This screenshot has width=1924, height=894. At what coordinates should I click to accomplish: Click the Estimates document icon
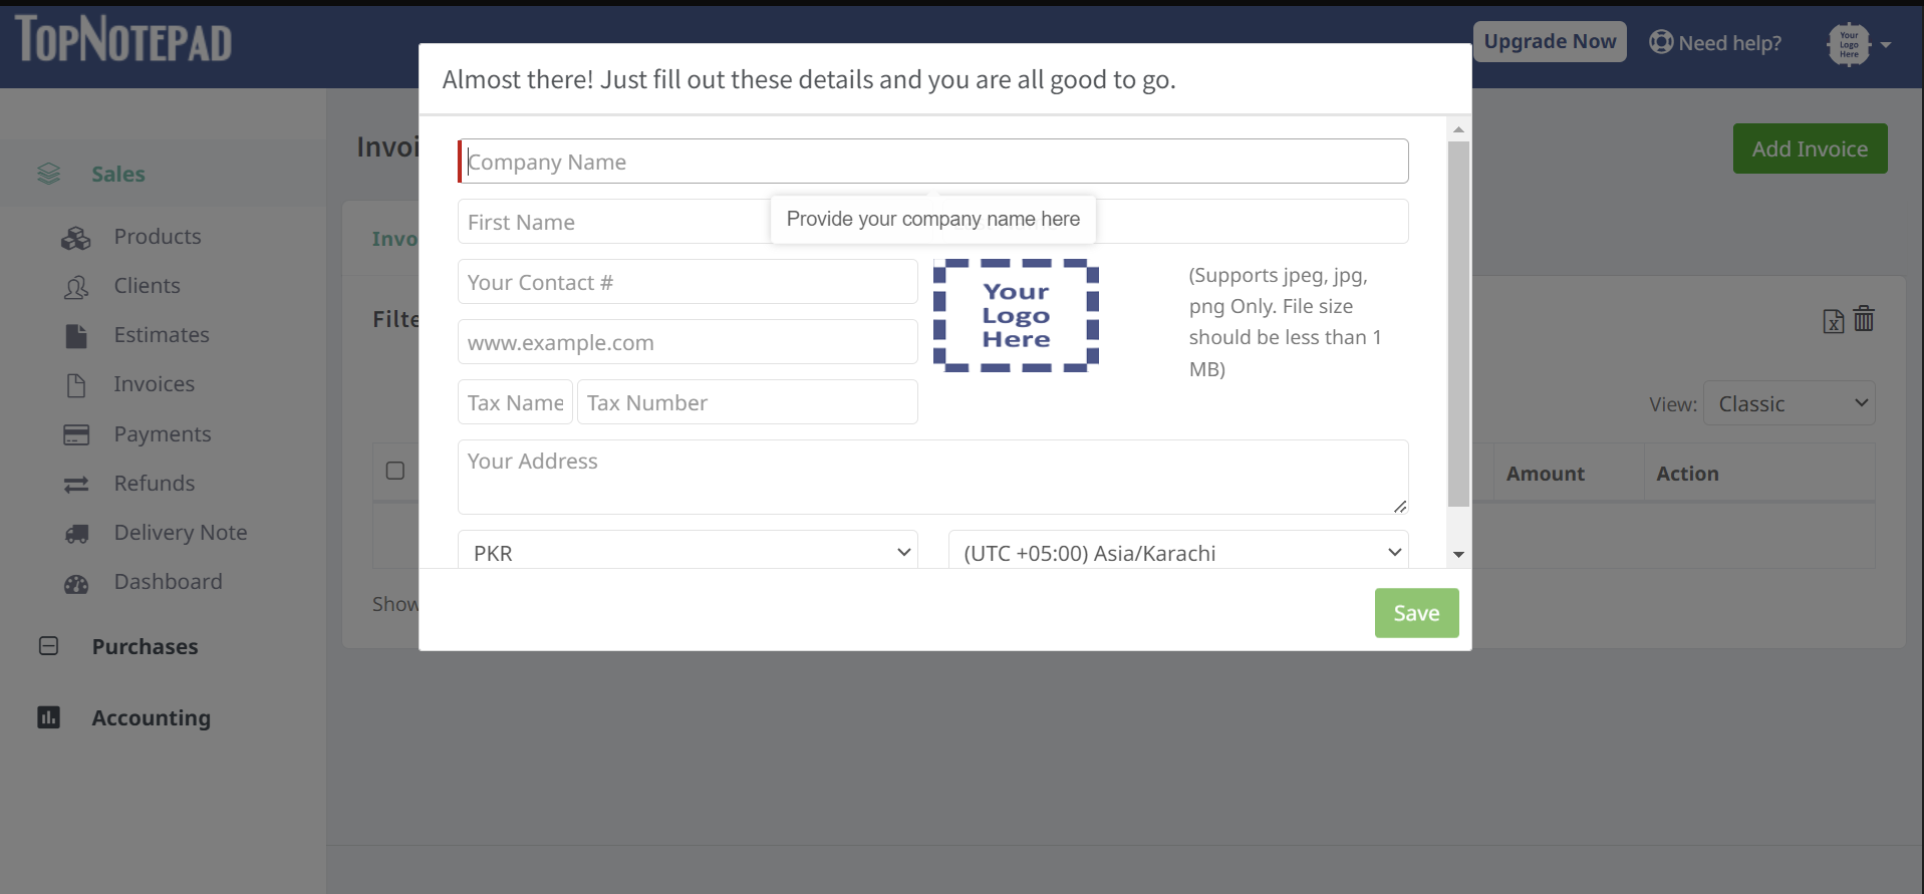click(x=76, y=336)
